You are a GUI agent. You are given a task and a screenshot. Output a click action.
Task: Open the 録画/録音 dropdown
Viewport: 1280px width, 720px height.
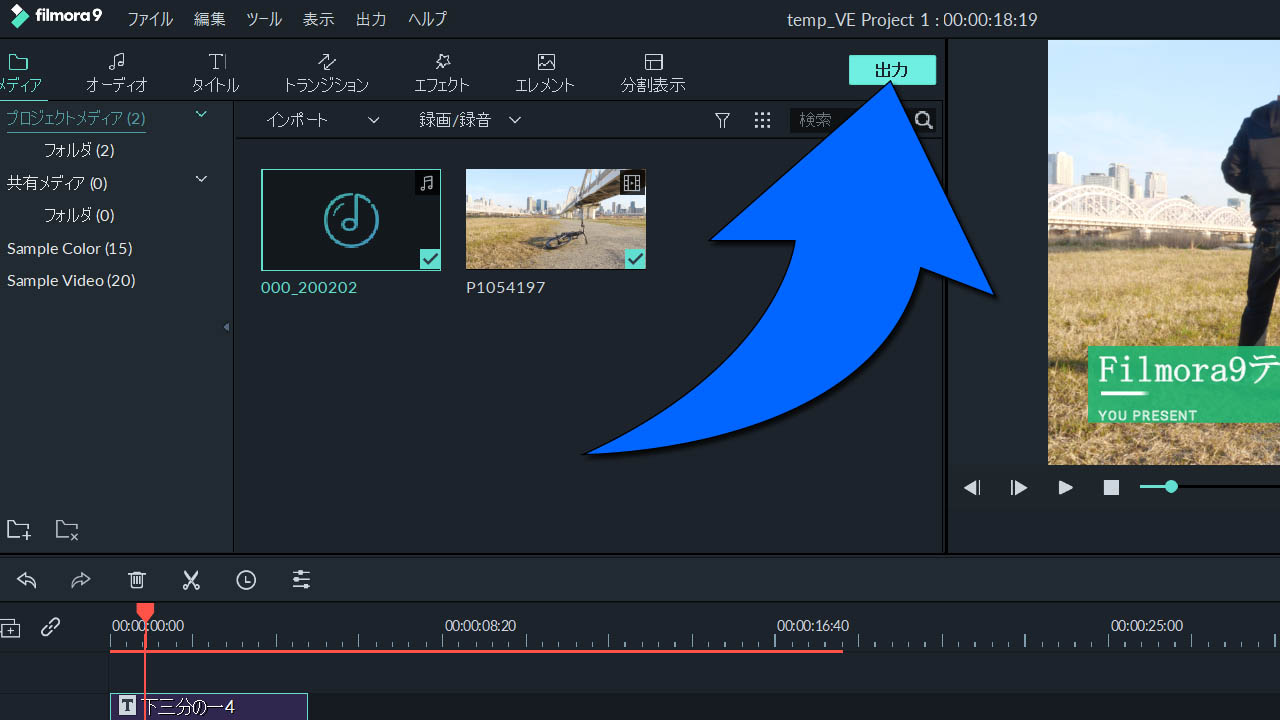click(470, 120)
